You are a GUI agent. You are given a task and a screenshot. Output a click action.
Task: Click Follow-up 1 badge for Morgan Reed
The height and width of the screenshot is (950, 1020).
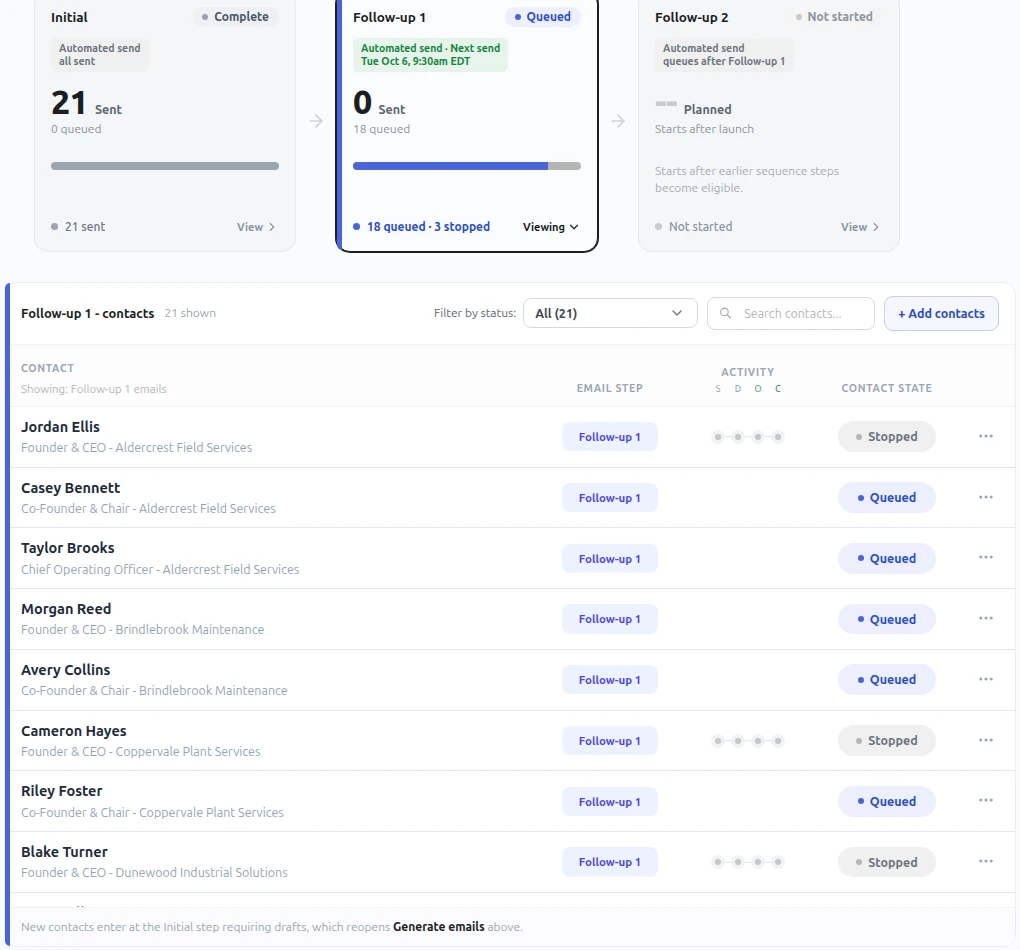coord(610,619)
